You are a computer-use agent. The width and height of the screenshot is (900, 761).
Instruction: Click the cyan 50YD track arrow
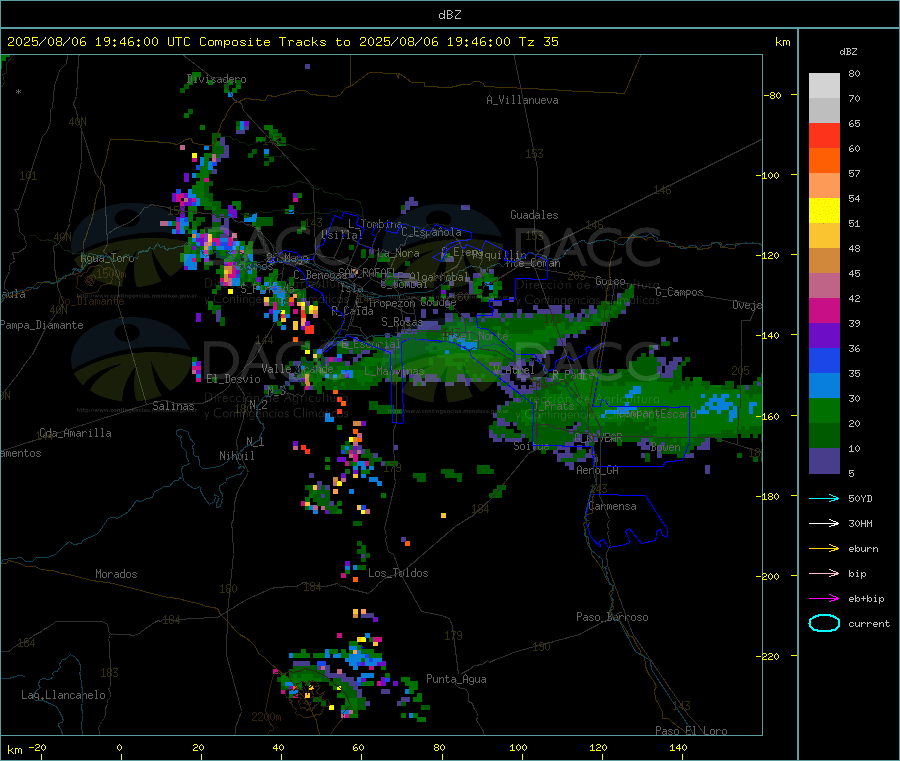tap(824, 498)
